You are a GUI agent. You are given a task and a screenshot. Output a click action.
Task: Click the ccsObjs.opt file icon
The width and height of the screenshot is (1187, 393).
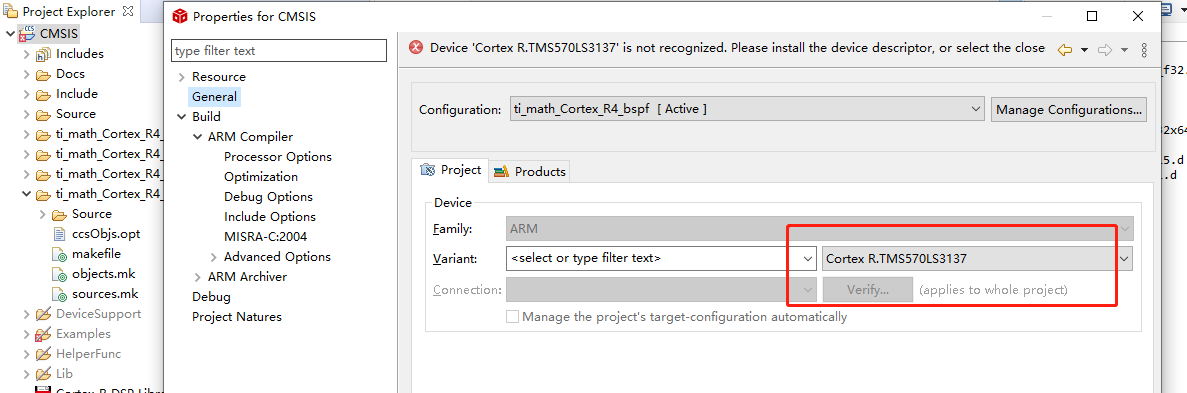point(59,234)
